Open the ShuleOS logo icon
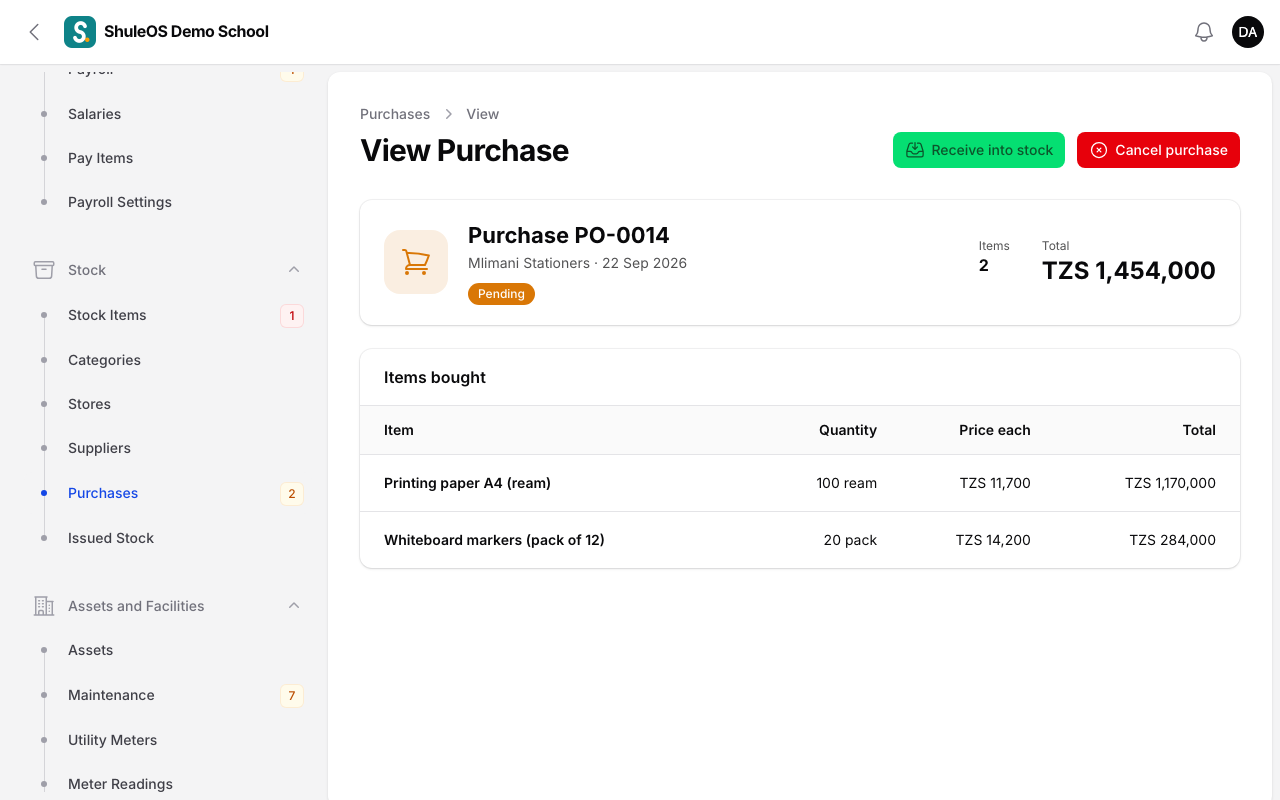1280x800 pixels. click(80, 32)
